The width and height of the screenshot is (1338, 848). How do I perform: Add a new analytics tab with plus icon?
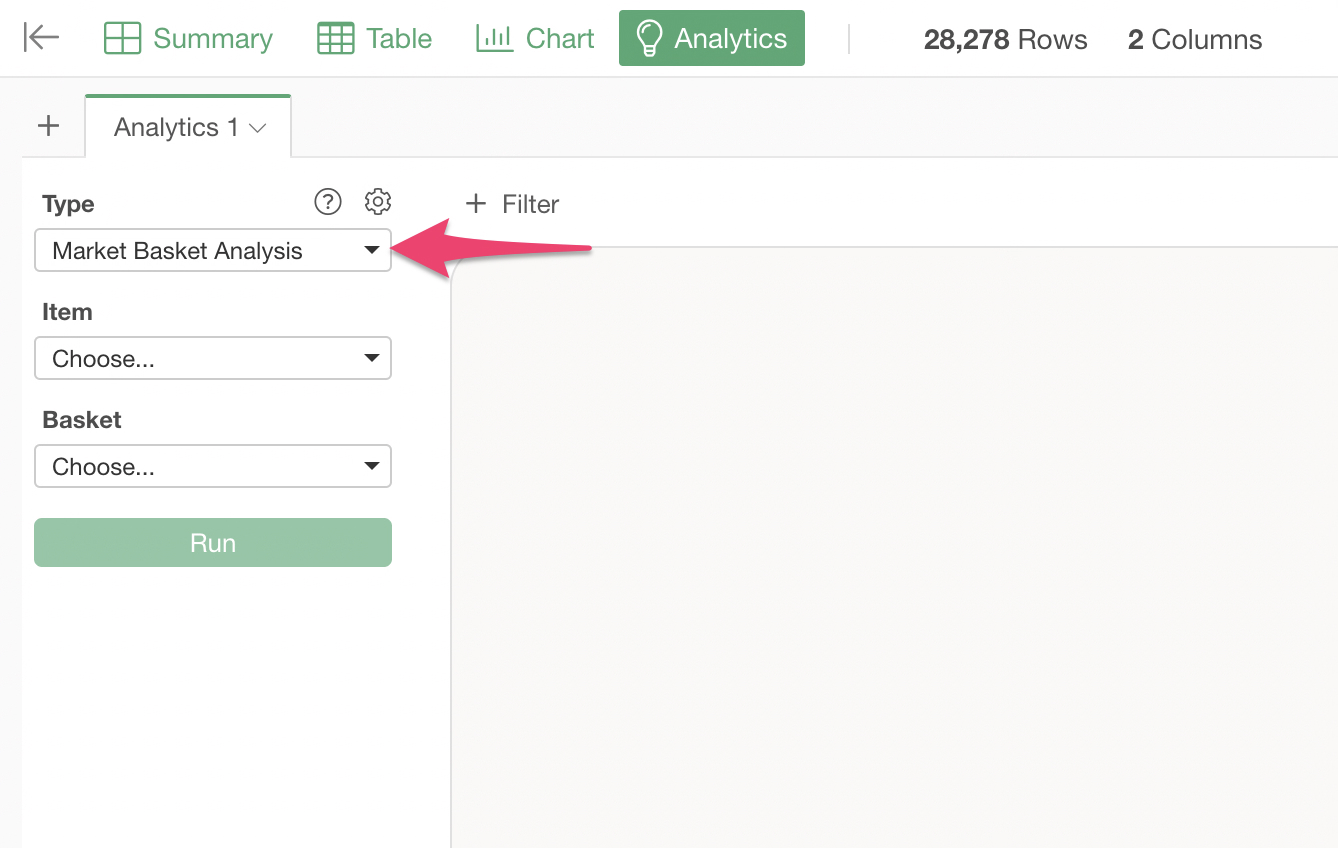[x=48, y=126]
